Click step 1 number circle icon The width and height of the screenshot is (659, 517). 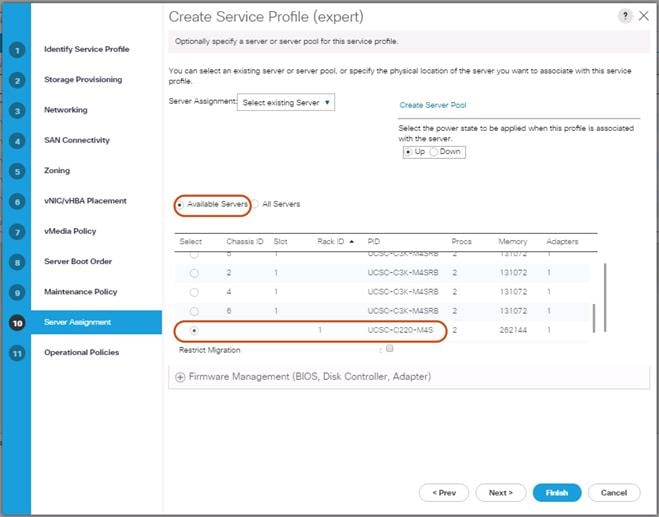(x=16, y=50)
